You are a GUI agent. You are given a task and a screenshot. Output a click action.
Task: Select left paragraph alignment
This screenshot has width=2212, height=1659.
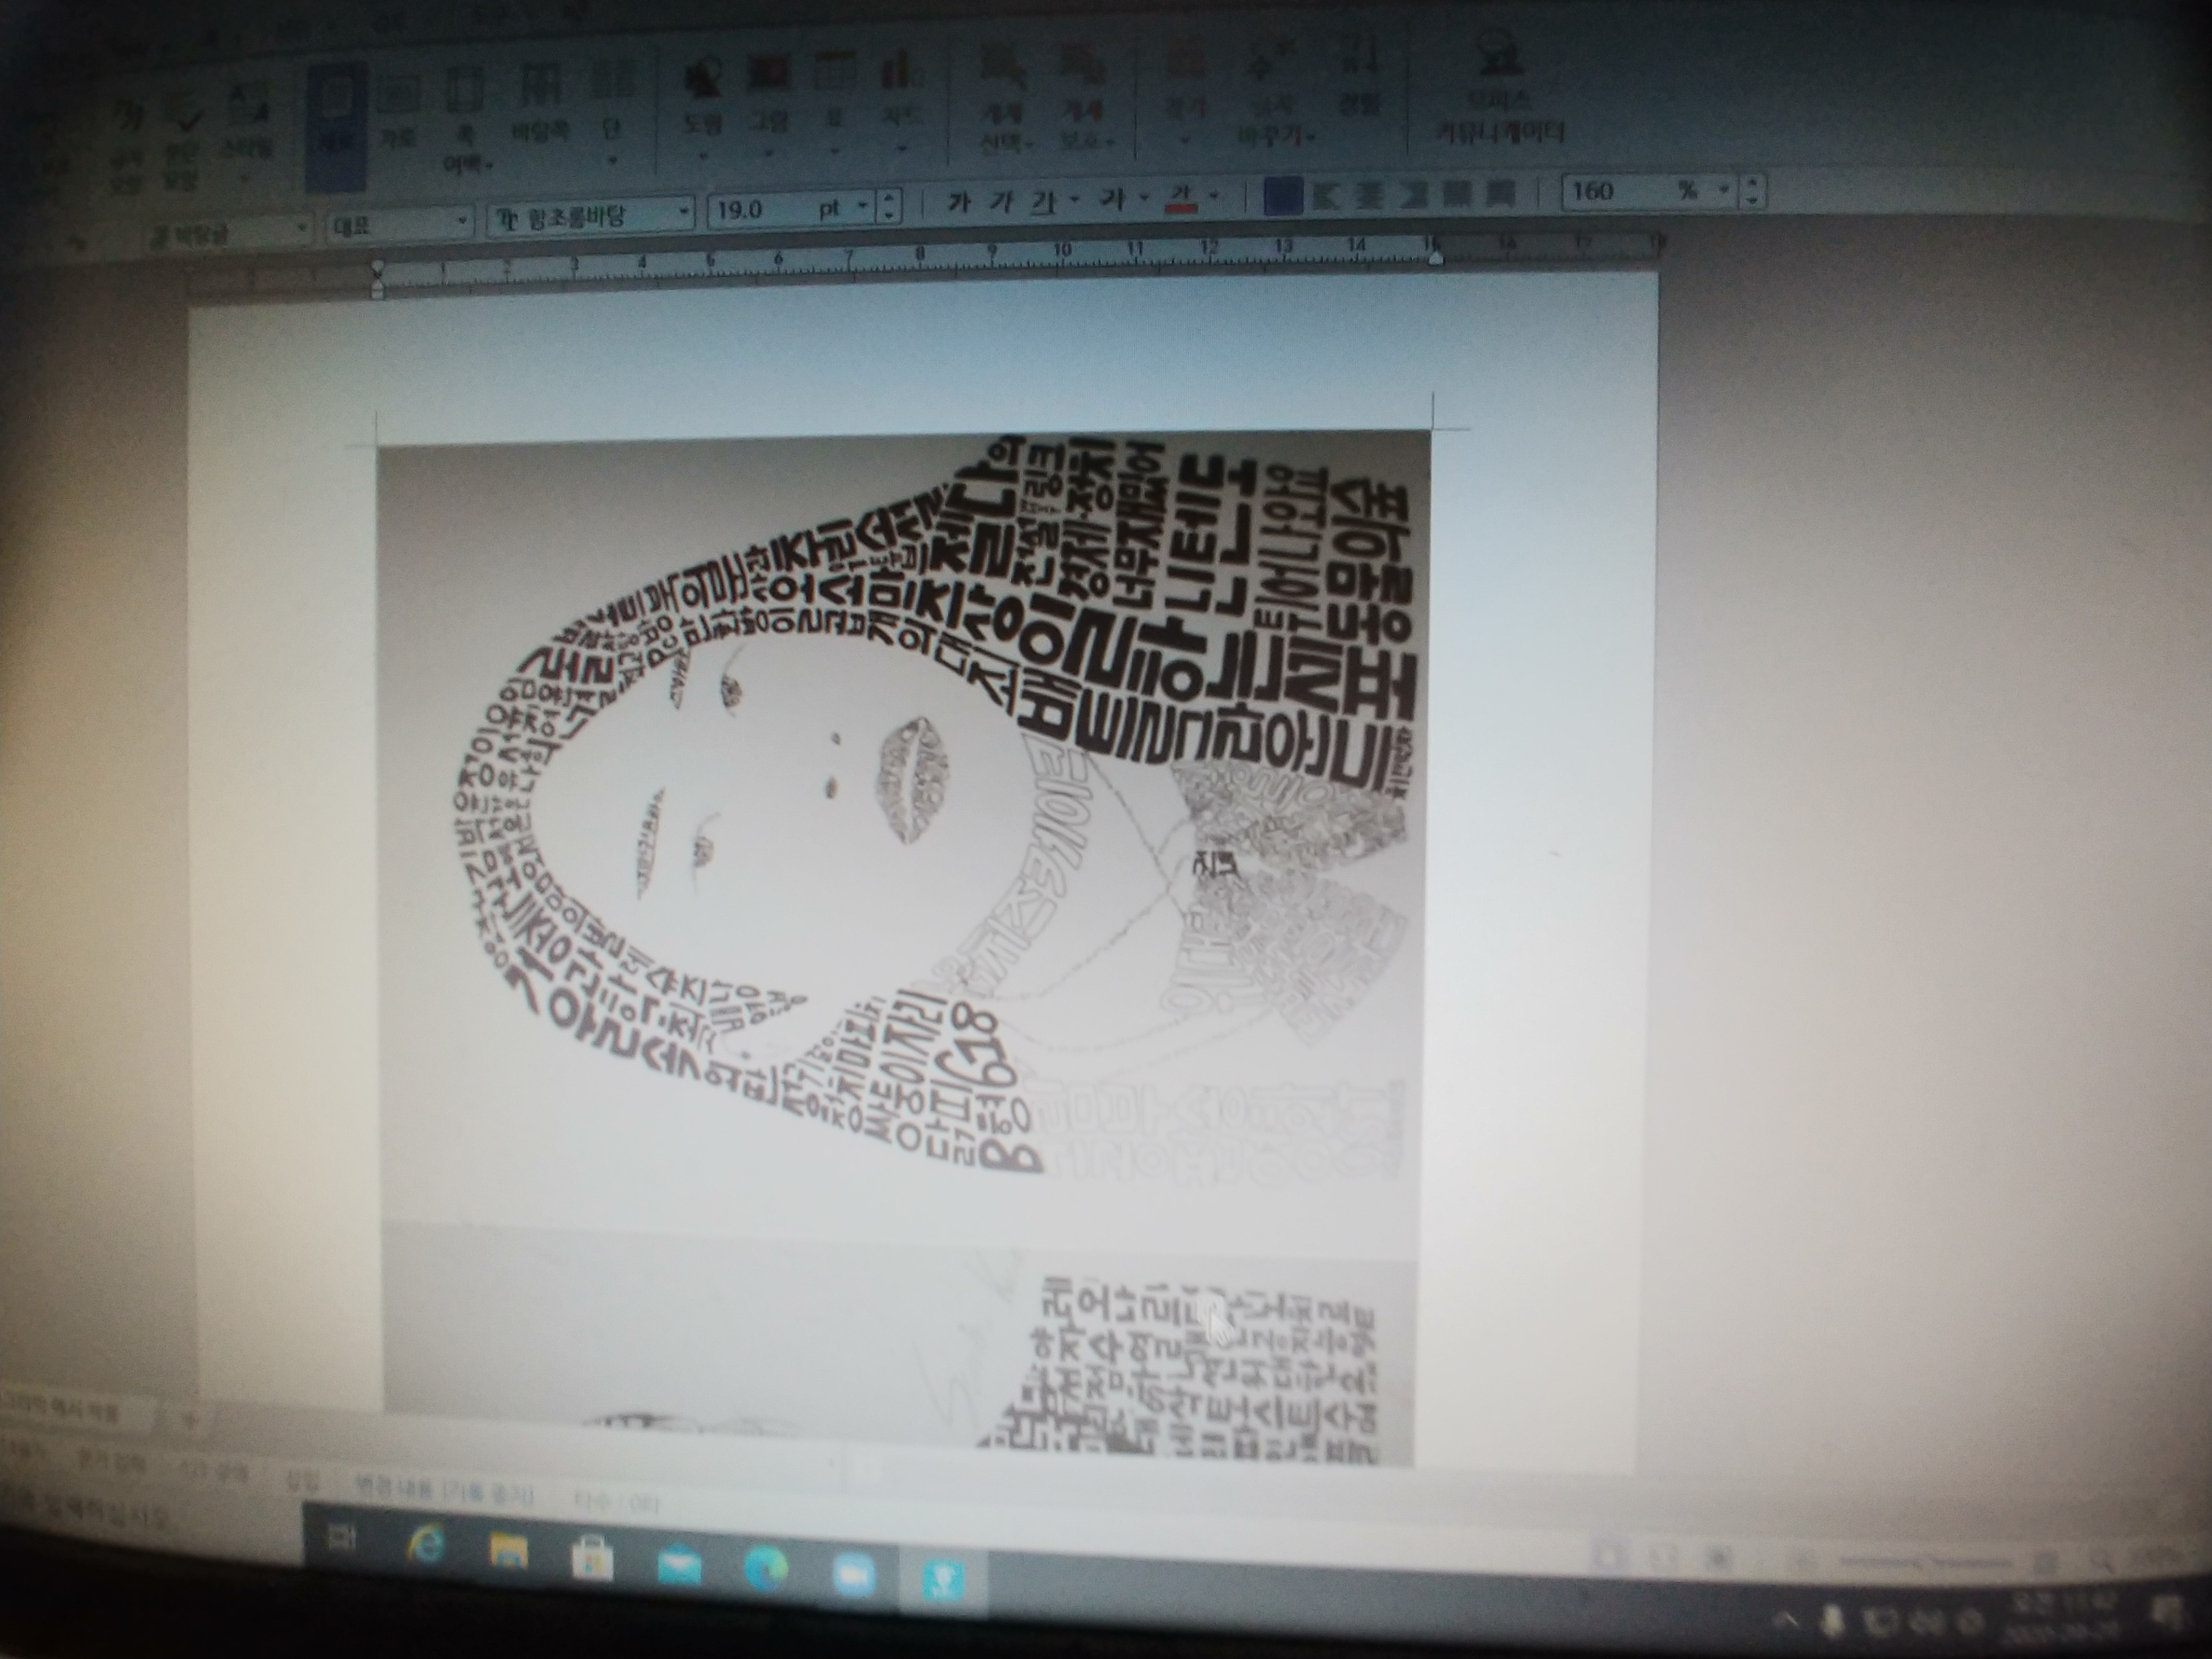(1326, 196)
